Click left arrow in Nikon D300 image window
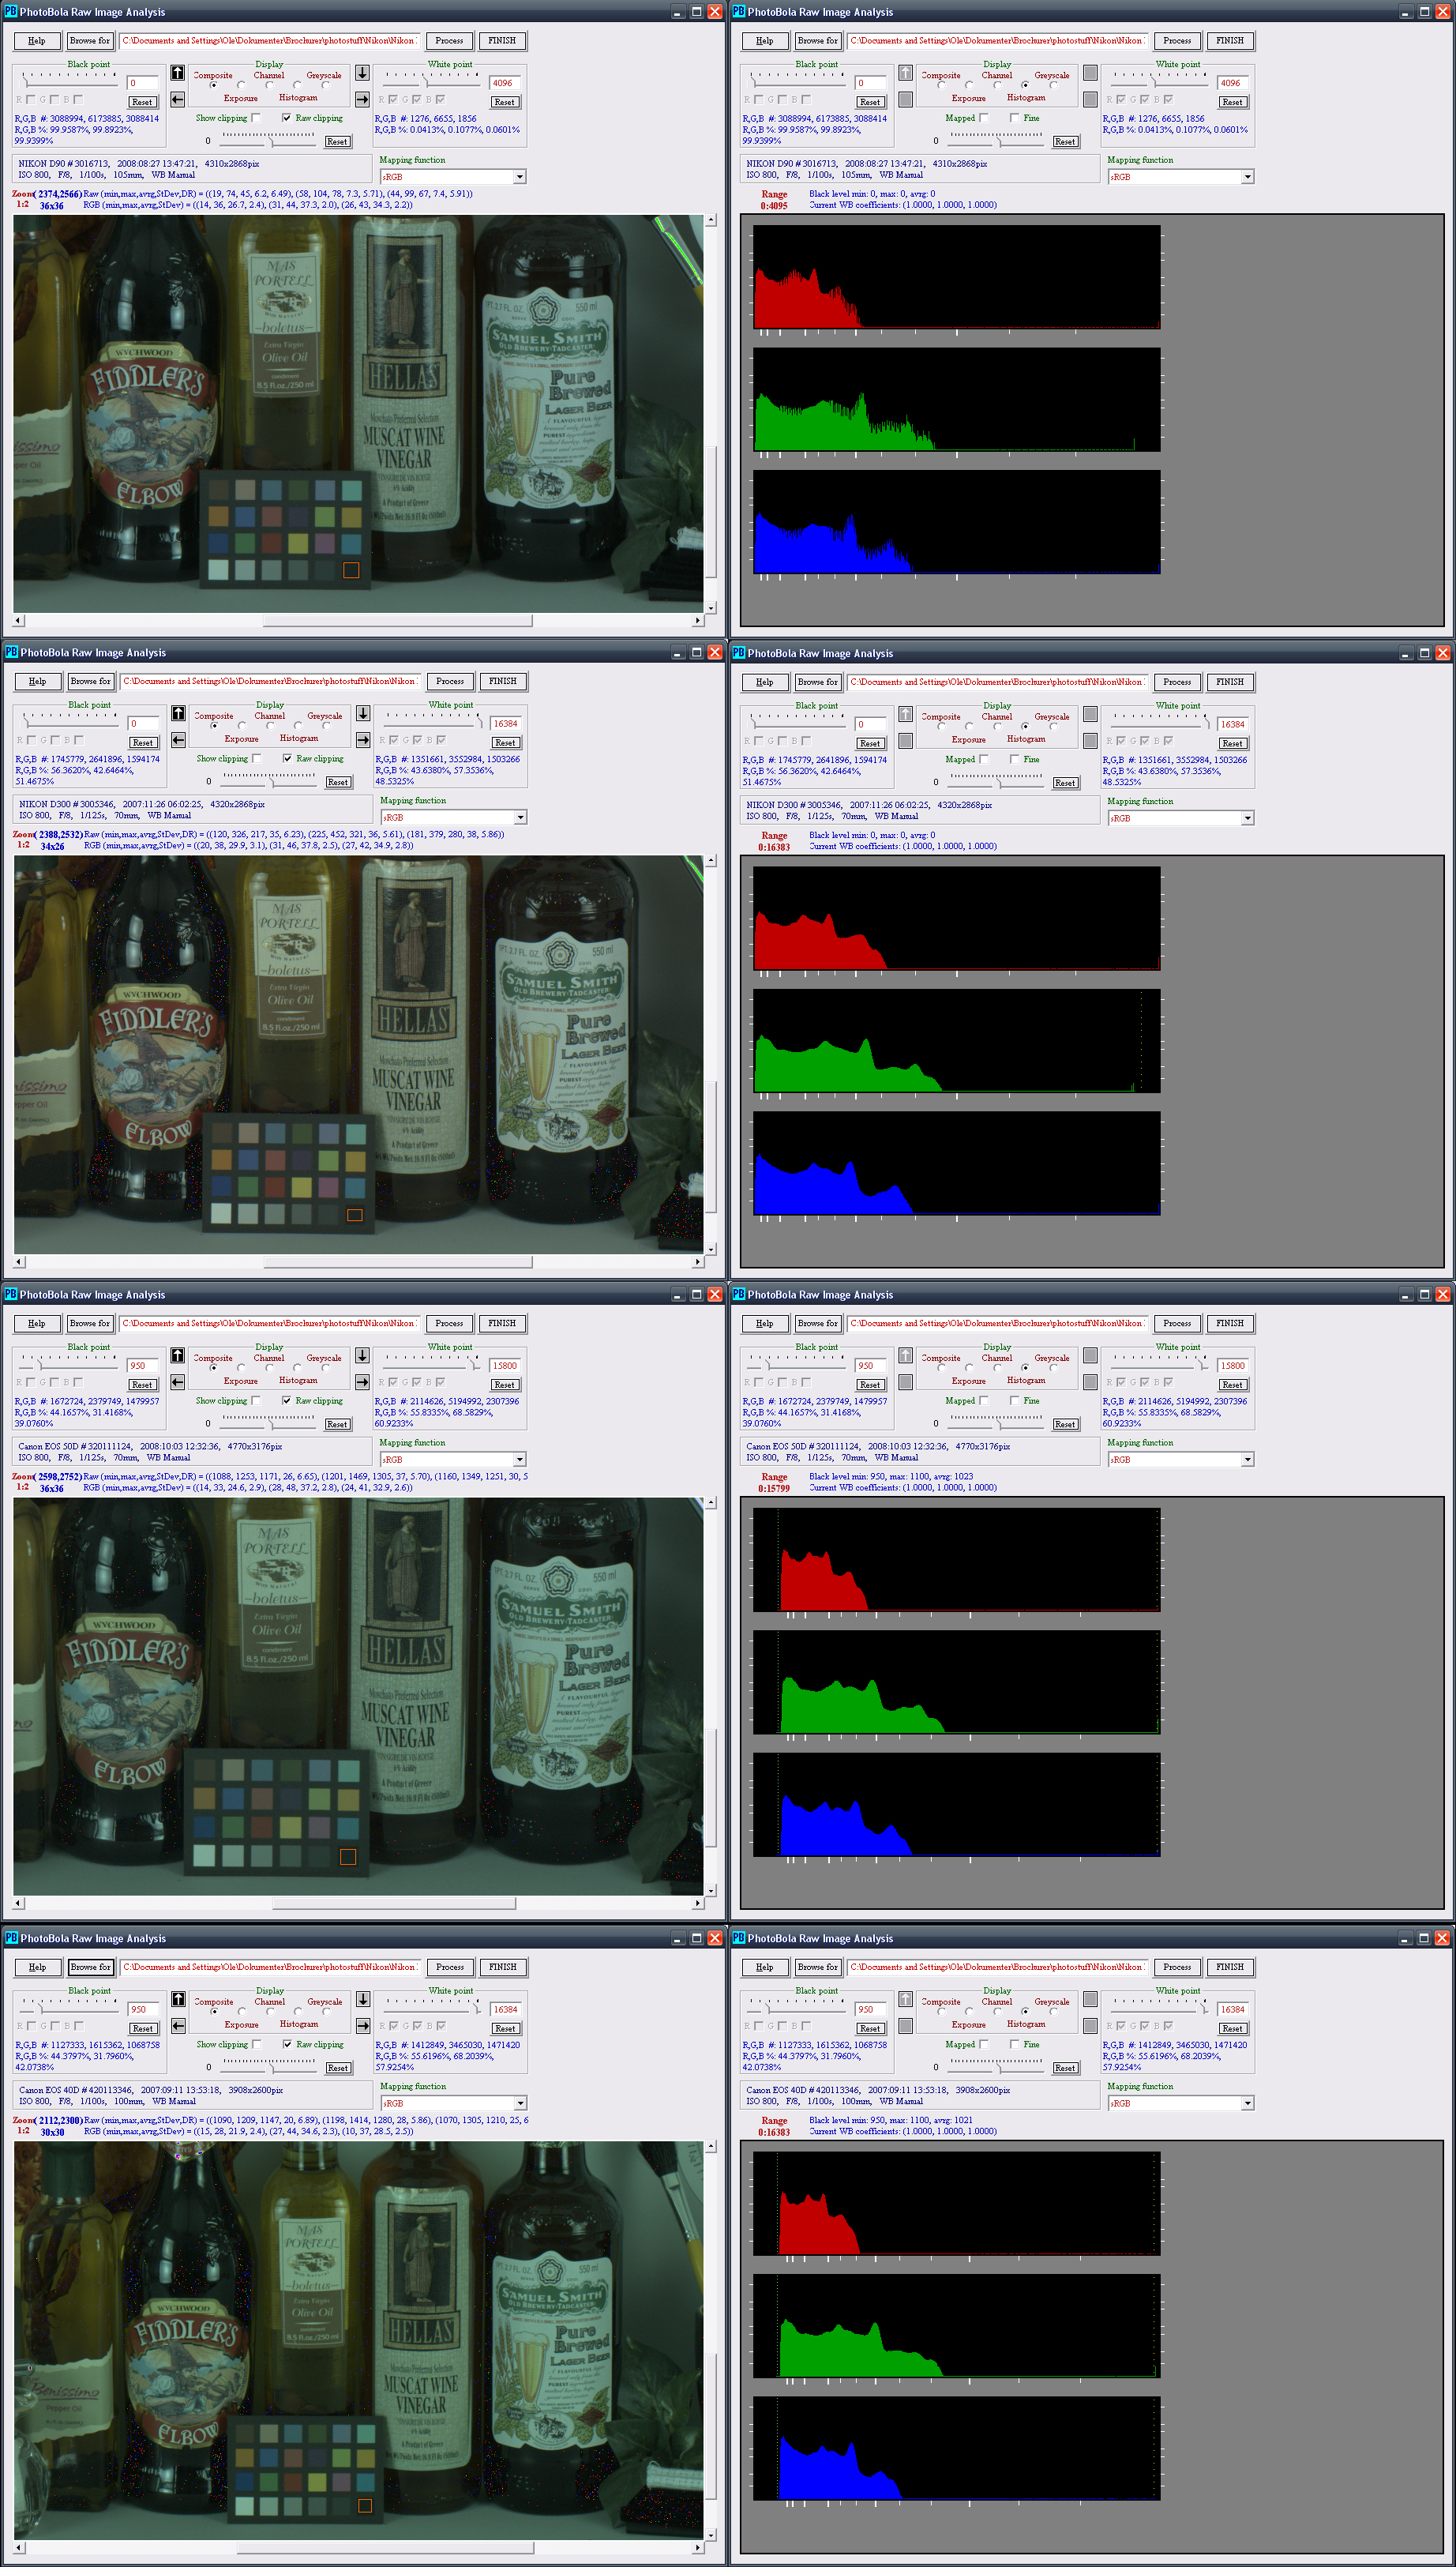The height and width of the screenshot is (2567, 1456). point(178,740)
